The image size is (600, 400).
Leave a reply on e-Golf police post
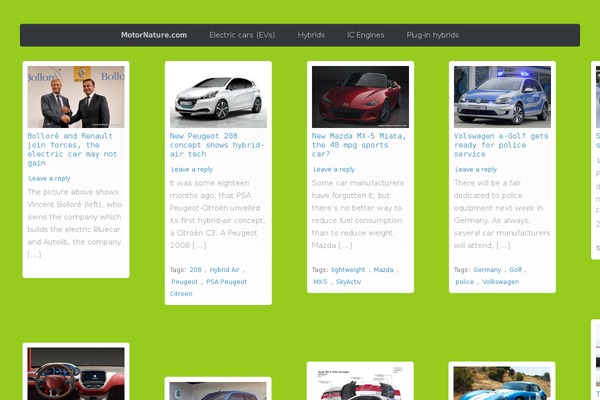point(476,169)
